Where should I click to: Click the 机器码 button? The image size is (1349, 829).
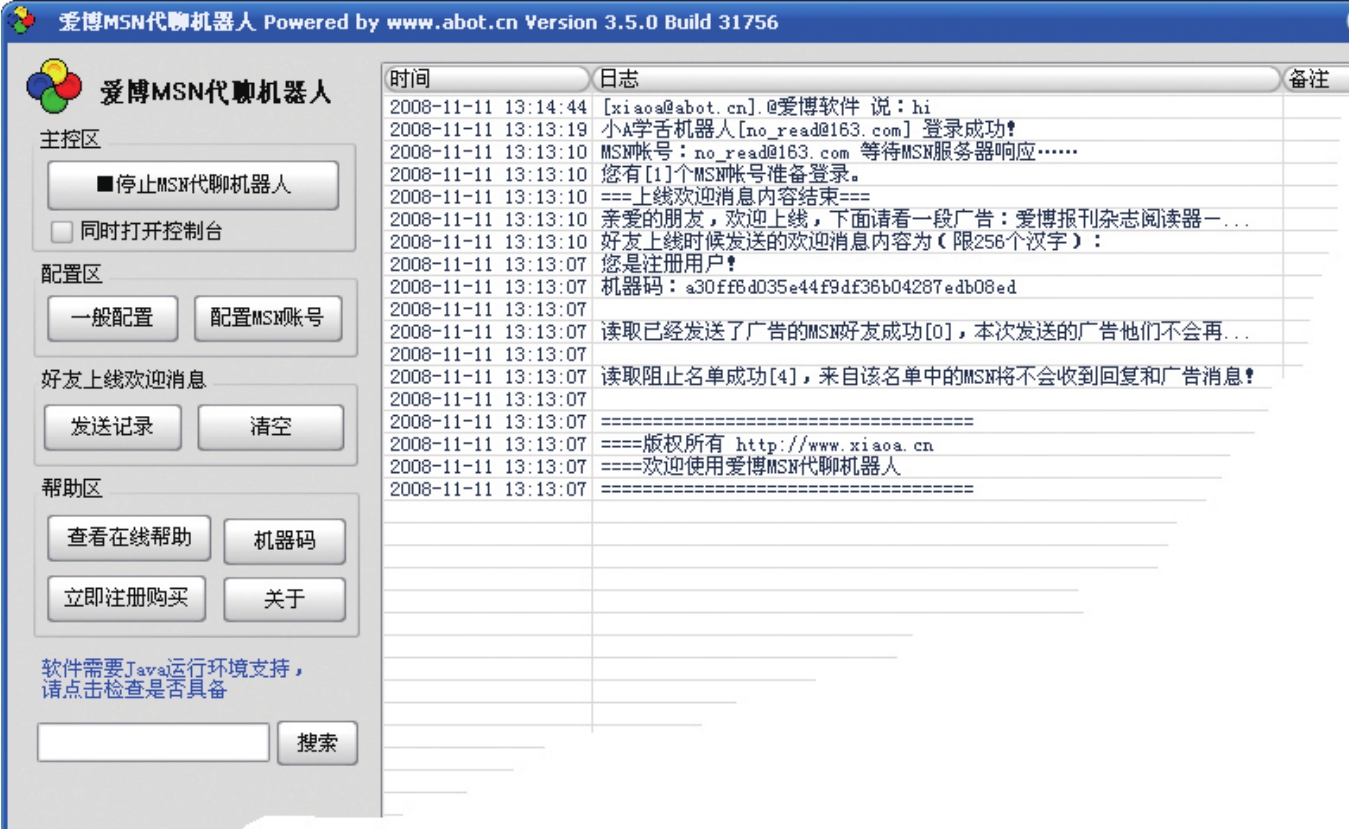click(284, 541)
